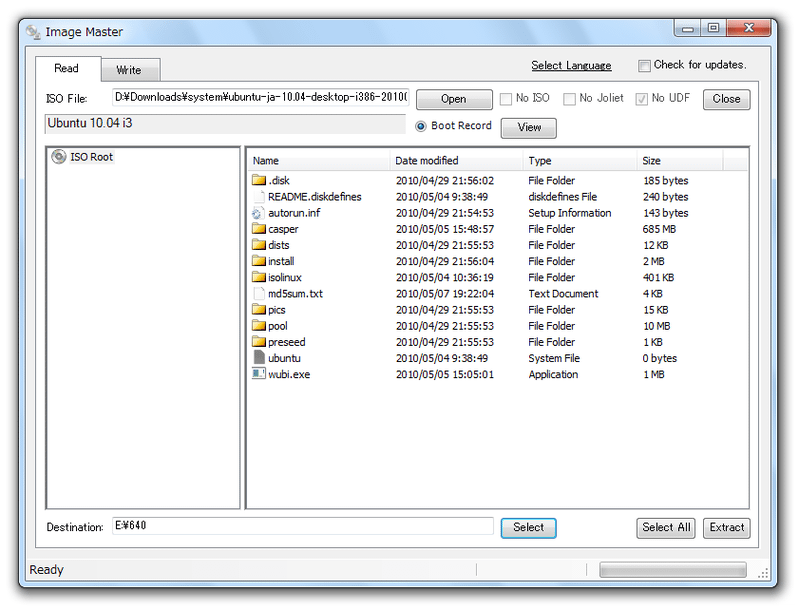The width and height of the screenshot is (799, 610).
Task: Click the .disk folder icon
Action: point(259,180)
